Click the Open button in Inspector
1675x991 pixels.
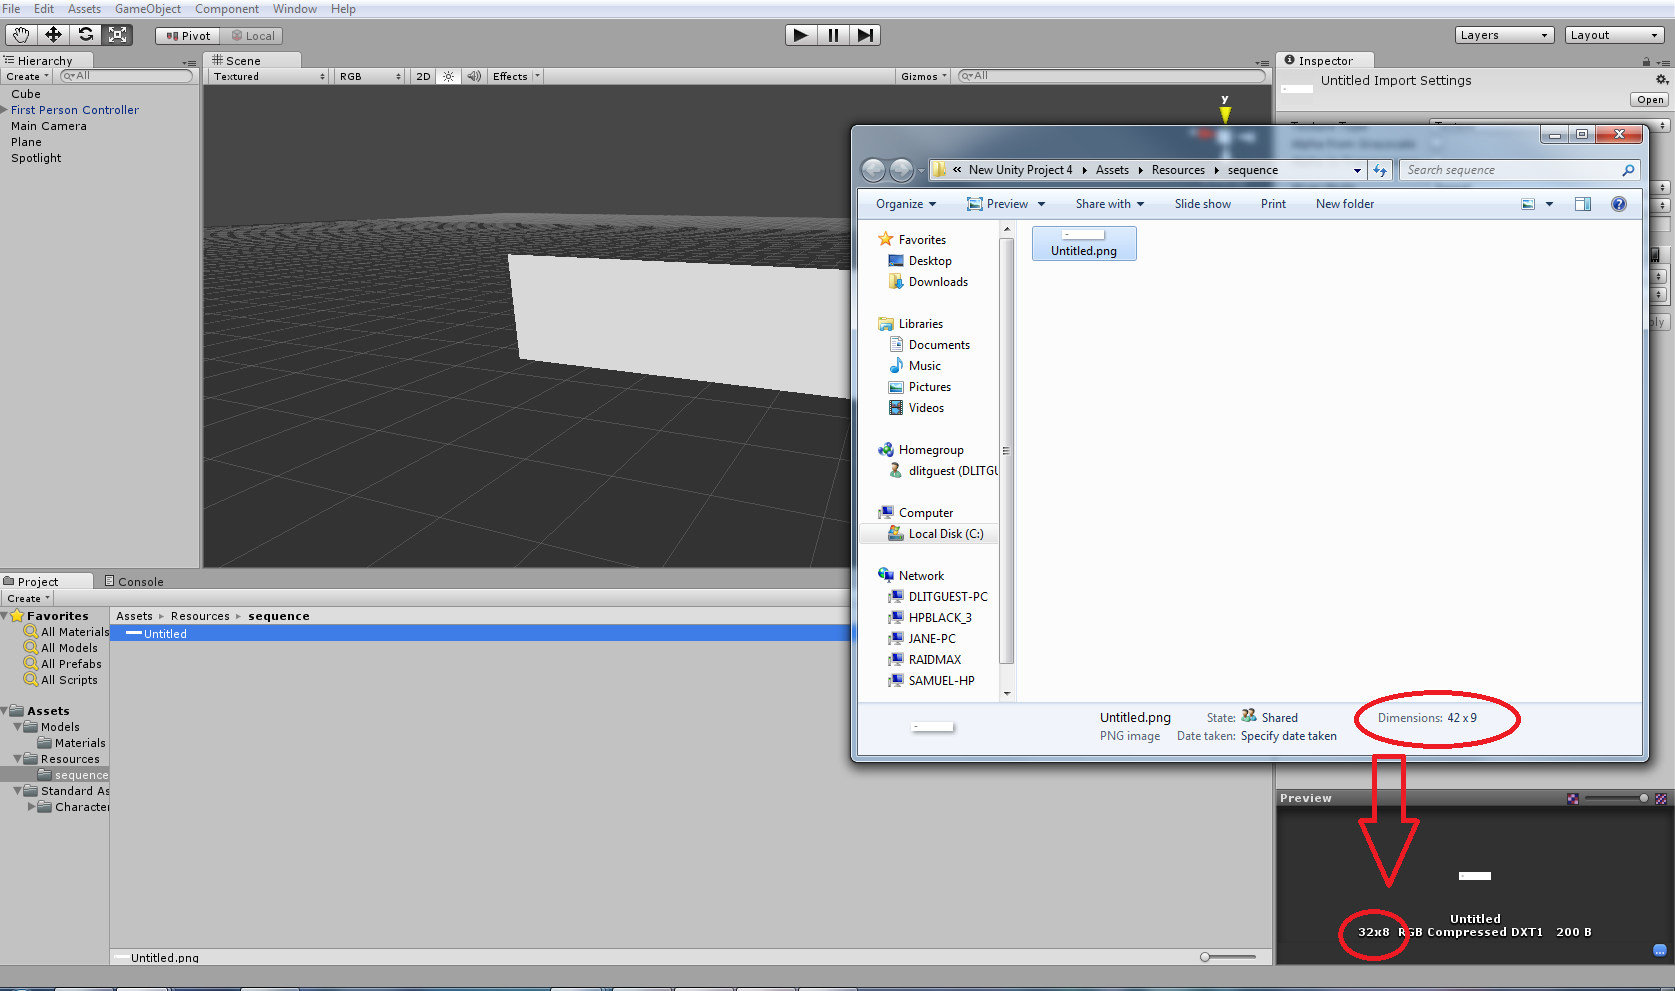pos(1649,100)
